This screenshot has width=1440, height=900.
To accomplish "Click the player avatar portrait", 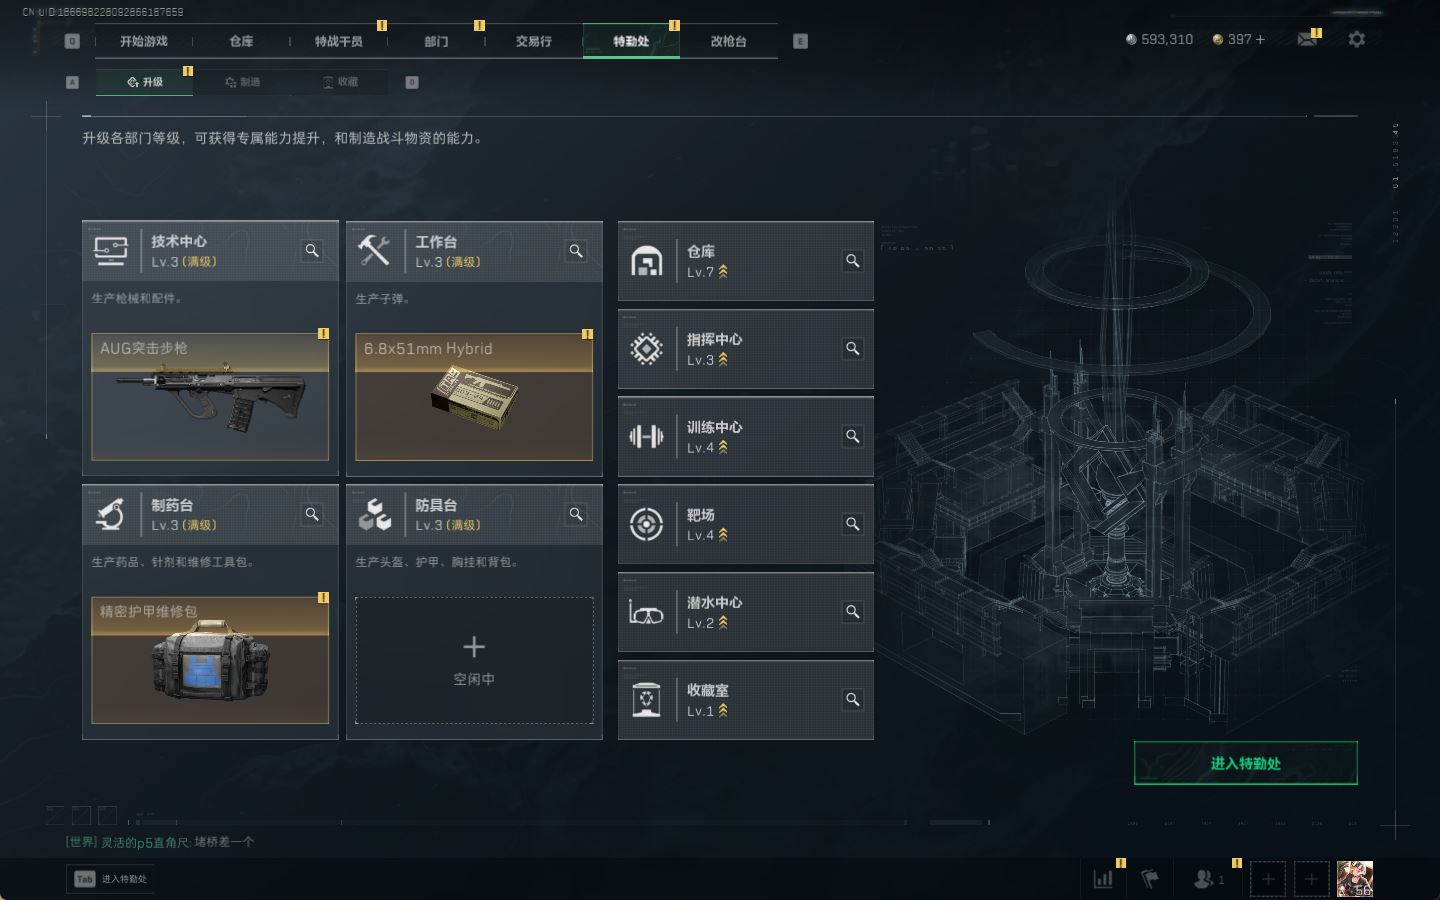I will click(1355, 879).
